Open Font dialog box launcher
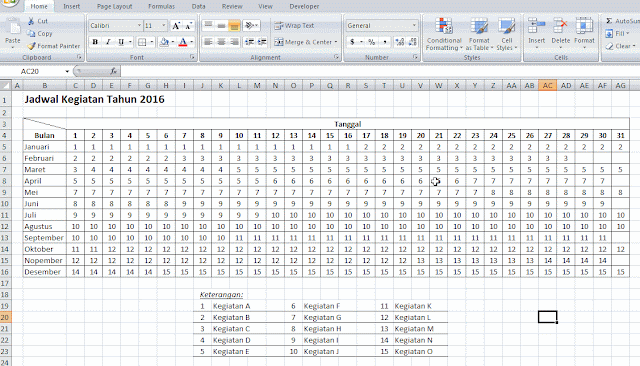This screenshot has height=366, width=640. (192, 58)
